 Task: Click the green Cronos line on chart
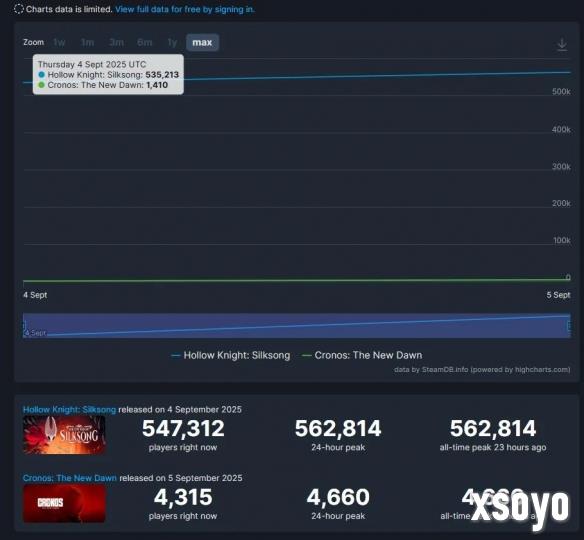296,280
